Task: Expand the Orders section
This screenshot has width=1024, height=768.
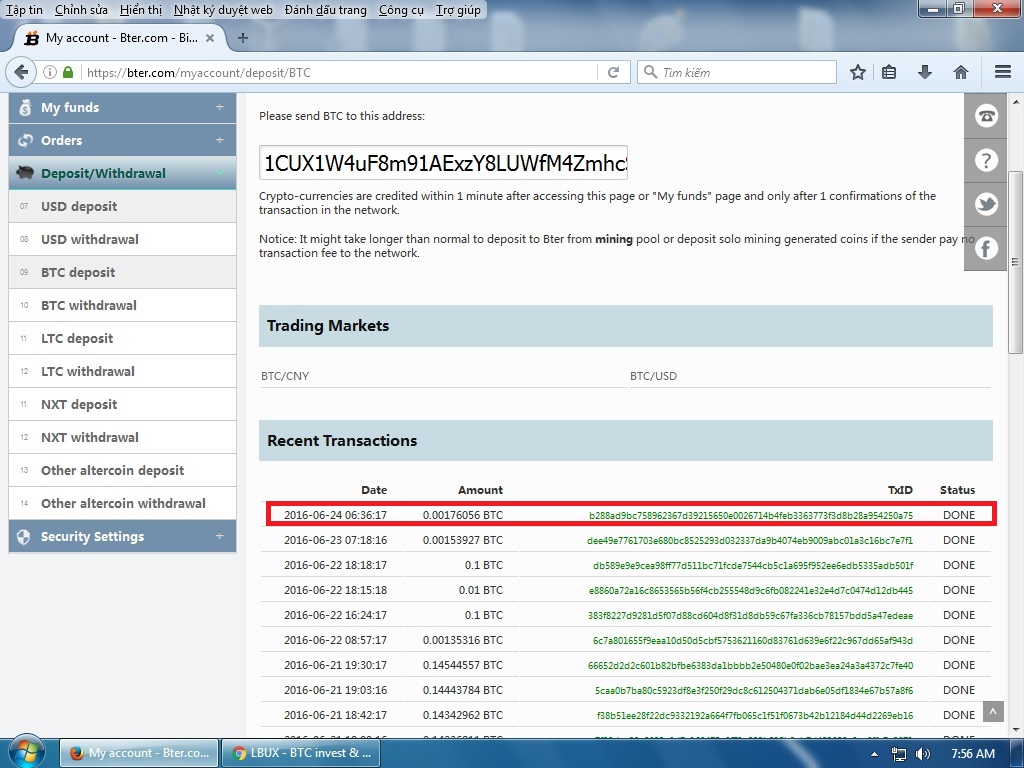Action: [x=219, y=140]
